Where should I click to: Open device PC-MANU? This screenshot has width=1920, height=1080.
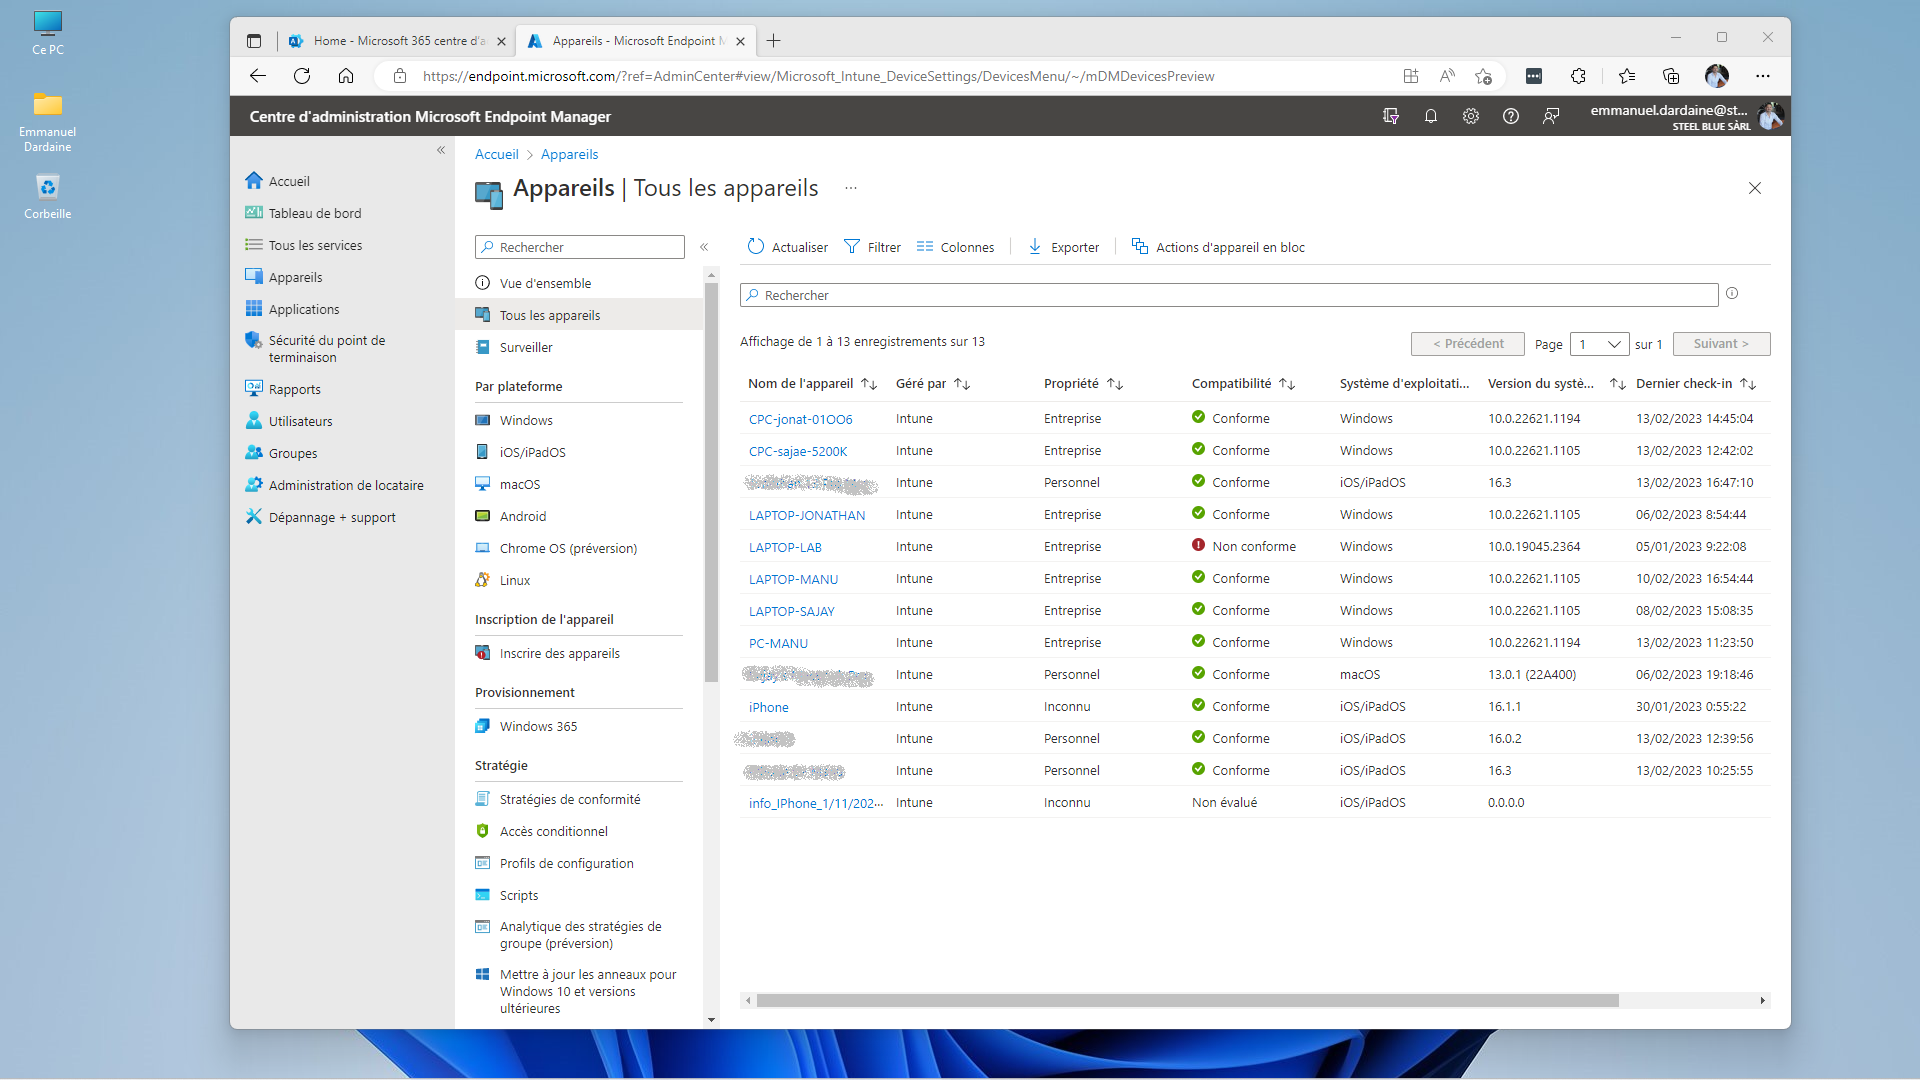pyautogui.click(x=778, y=643)
